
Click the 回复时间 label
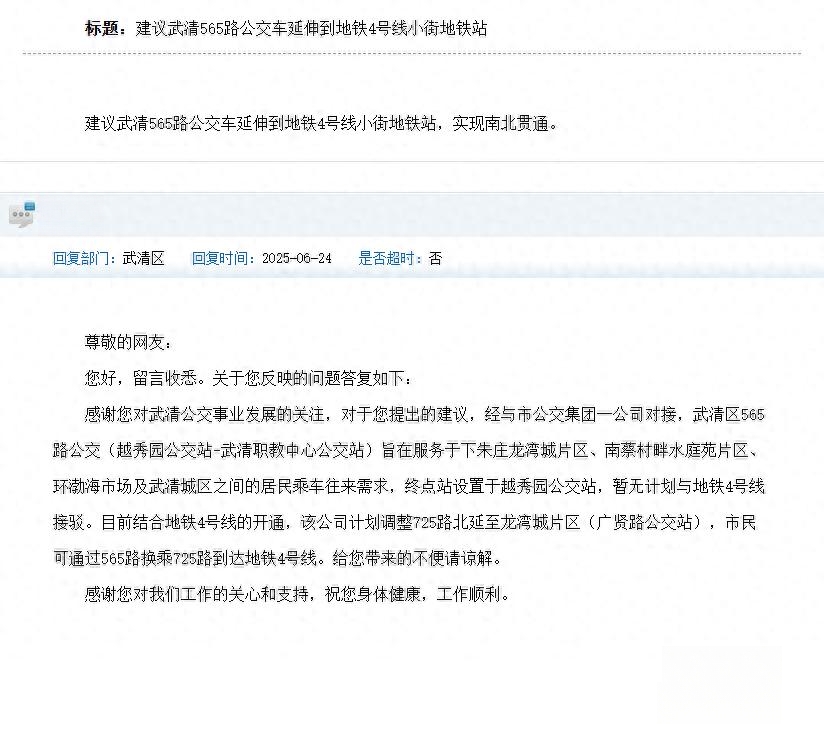tap(226, 258)
